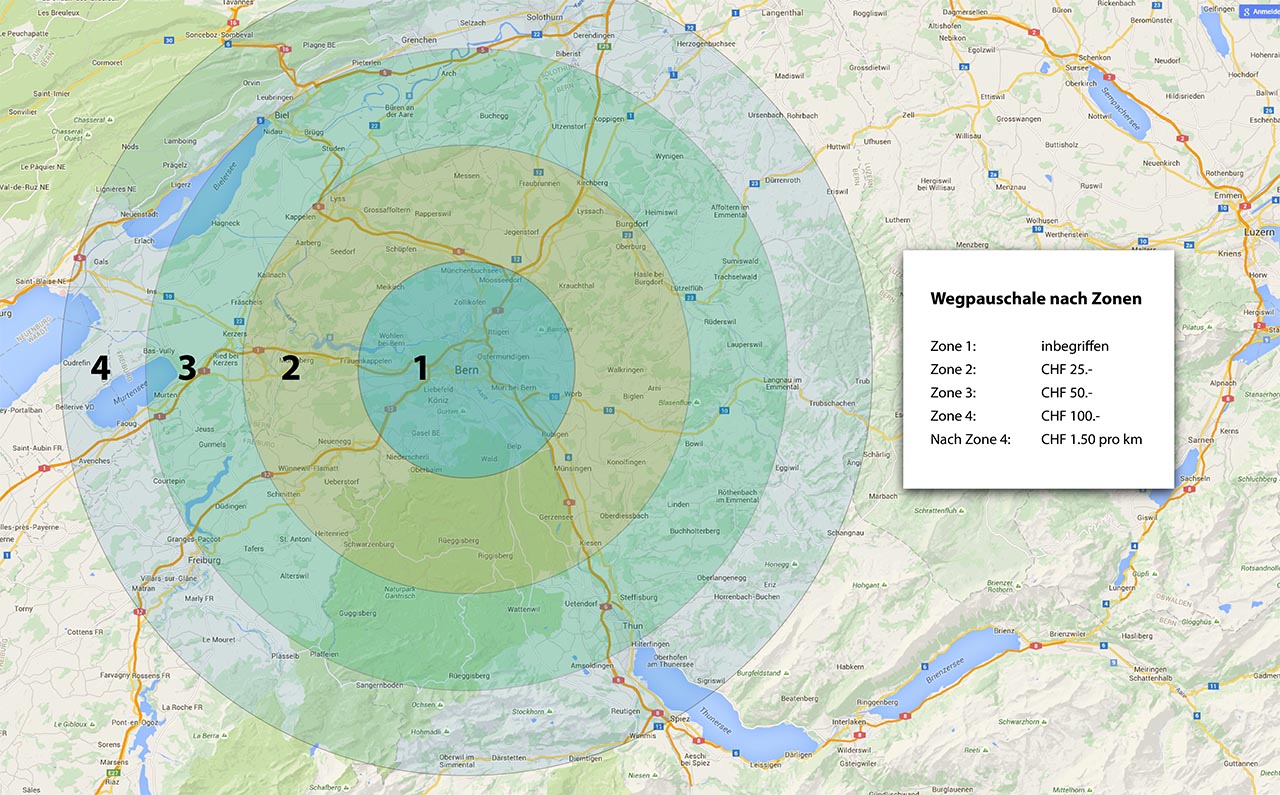The height and width of the screenshot is (795, 1280).
Task: Click the Herzogenbuchsee town label
Action: coord(708,43)
